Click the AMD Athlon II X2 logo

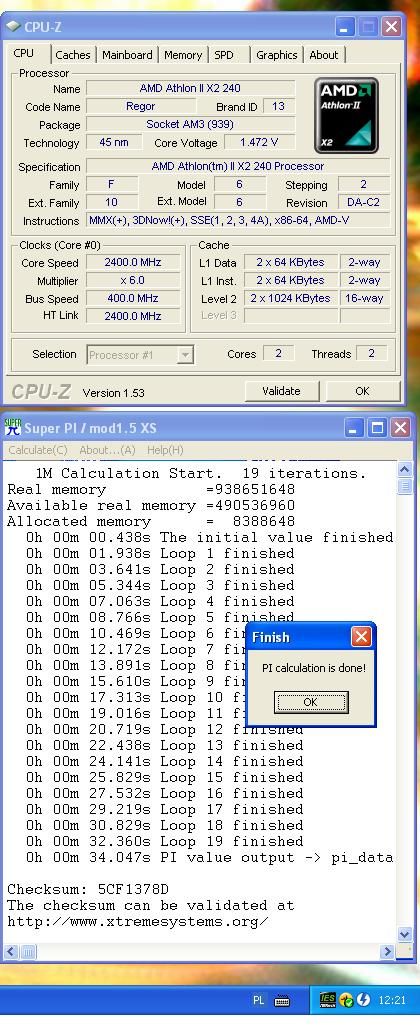(346, 116)
